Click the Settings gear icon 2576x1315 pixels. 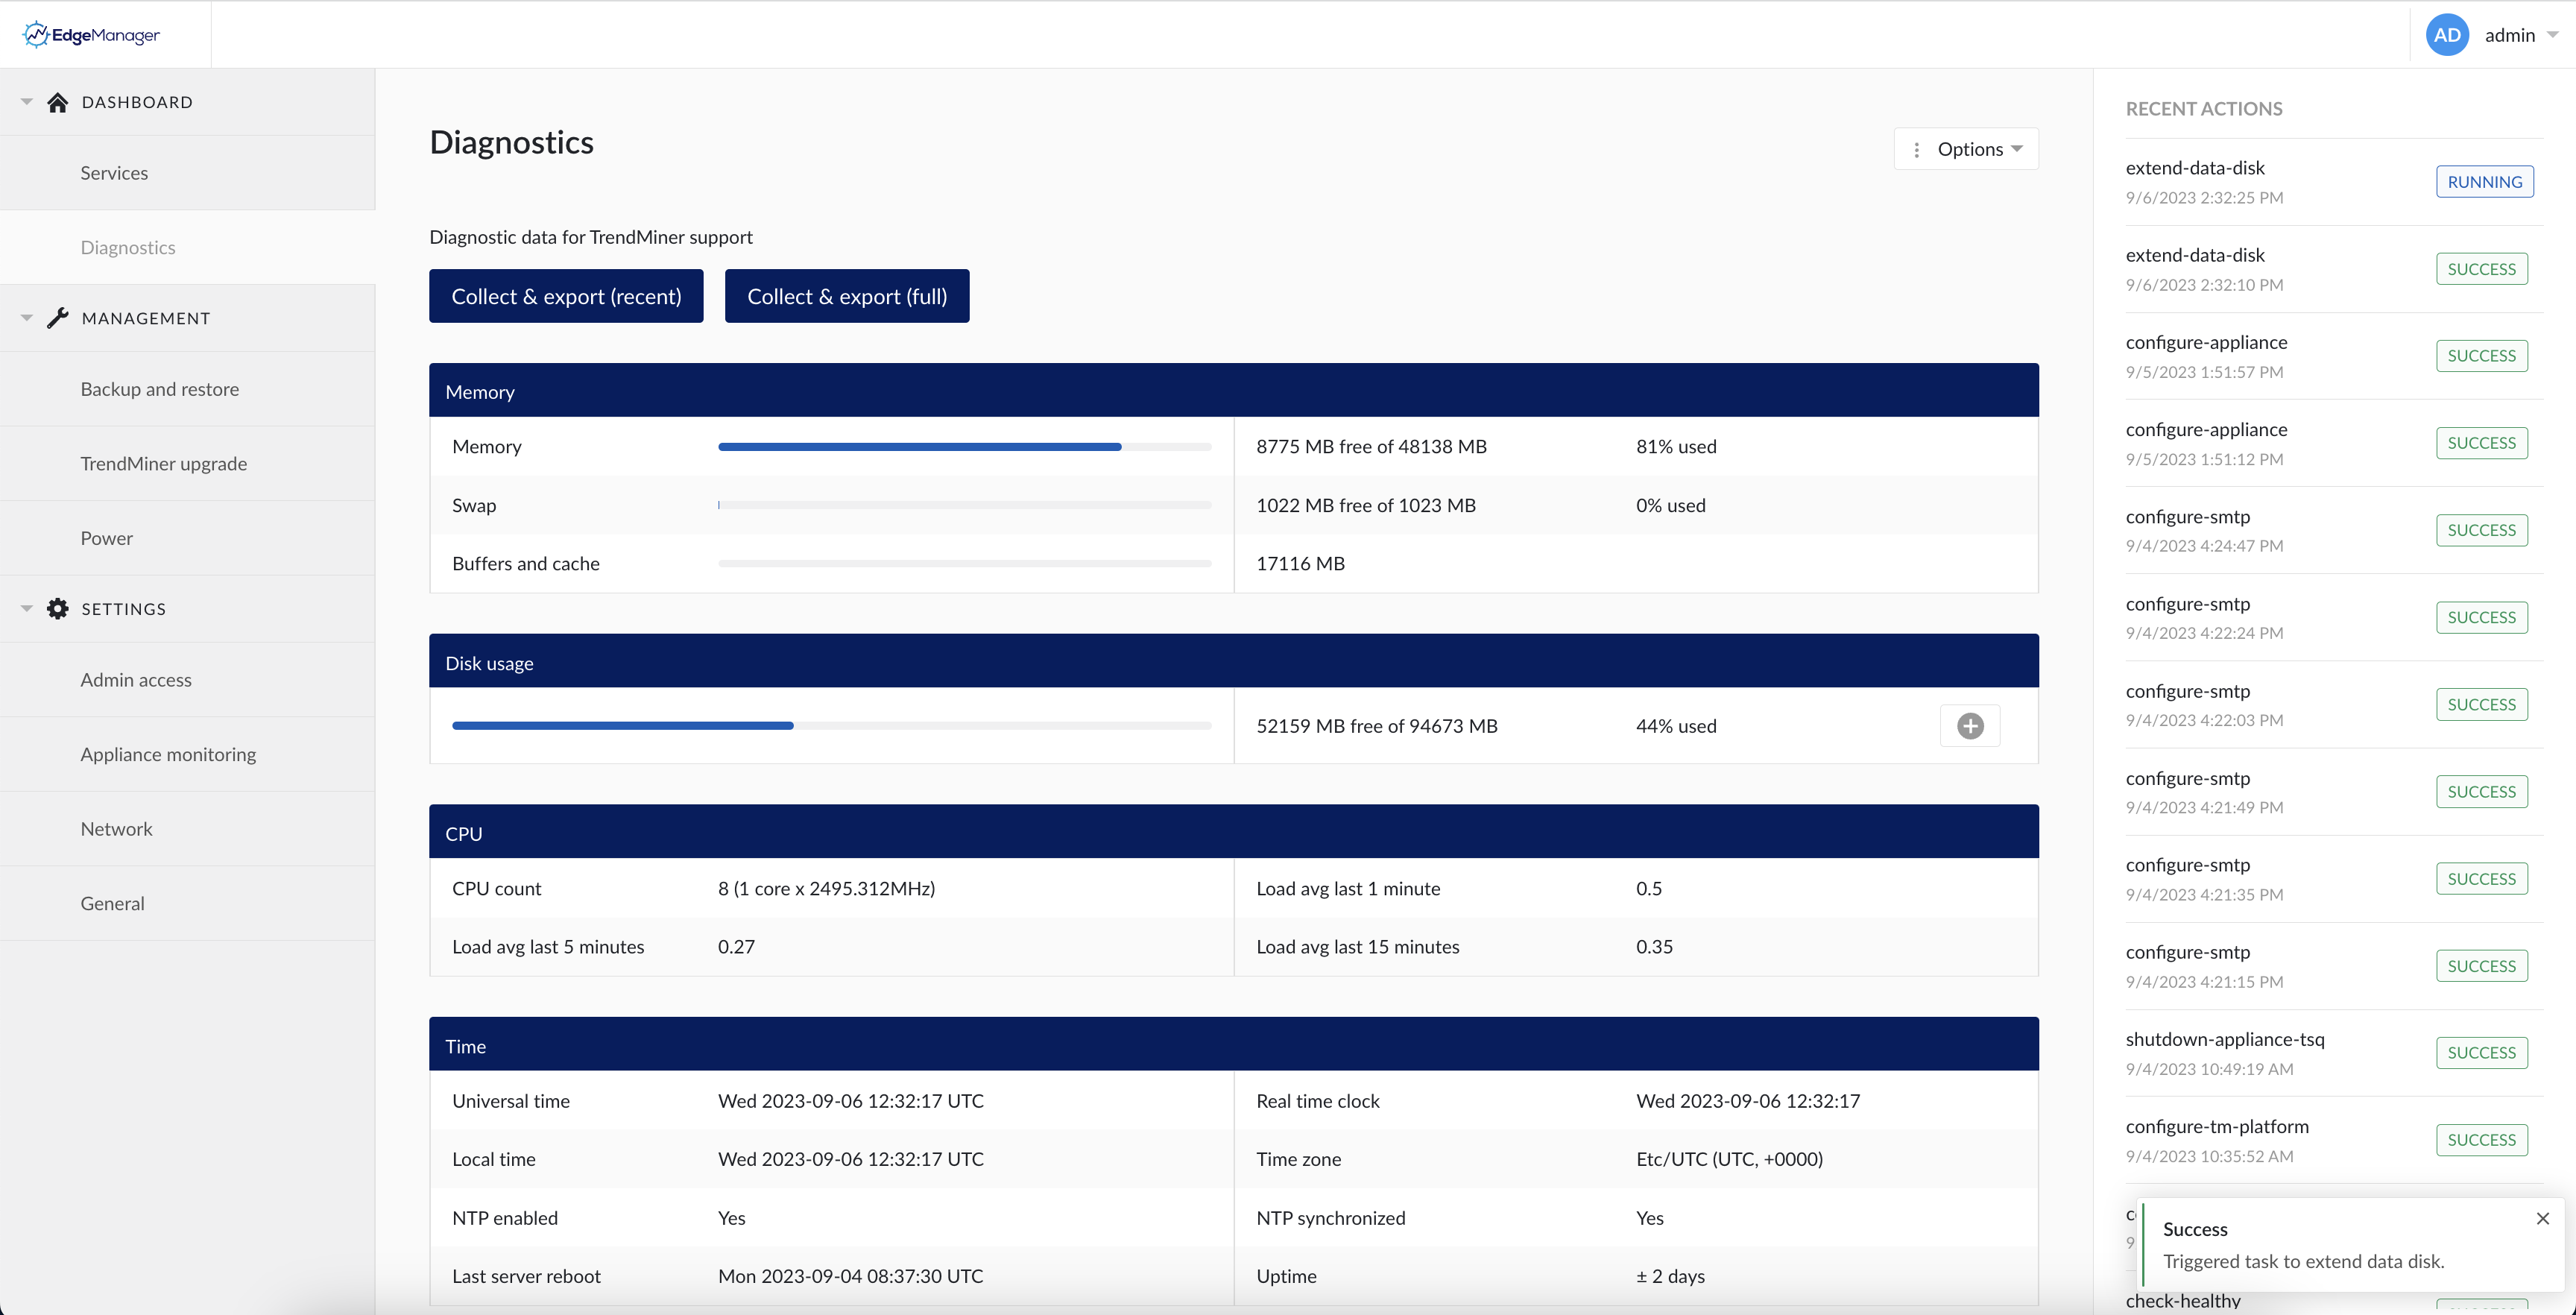[x=57, y=608]
